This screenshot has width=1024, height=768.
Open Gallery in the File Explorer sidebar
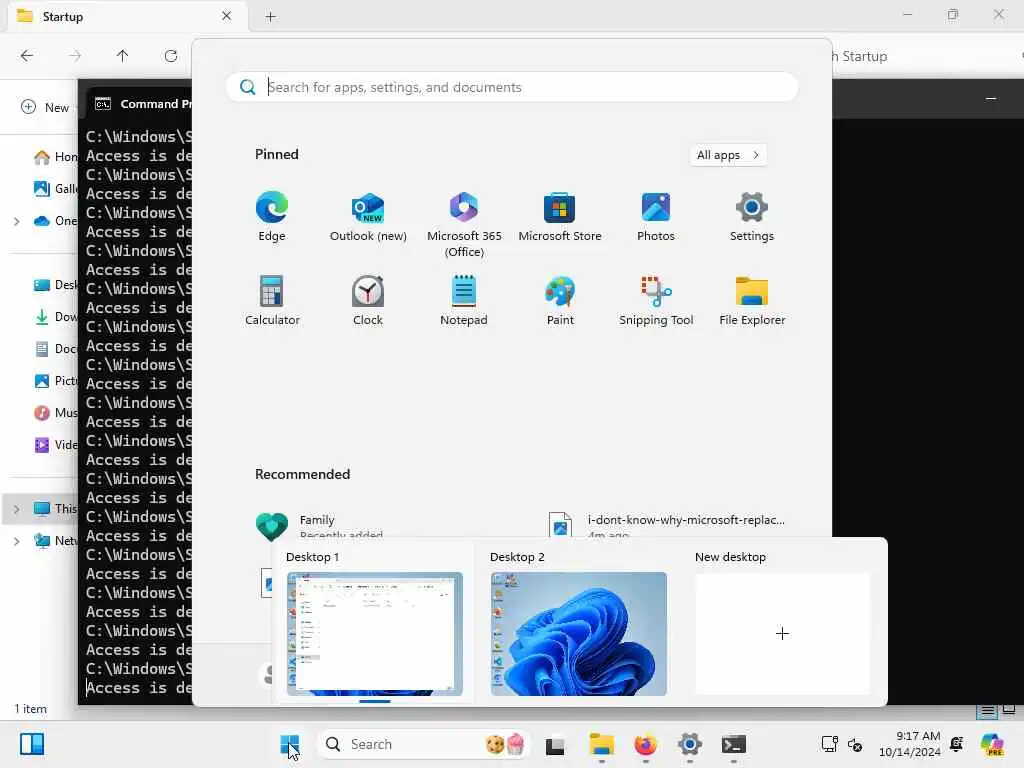[56, 189]
